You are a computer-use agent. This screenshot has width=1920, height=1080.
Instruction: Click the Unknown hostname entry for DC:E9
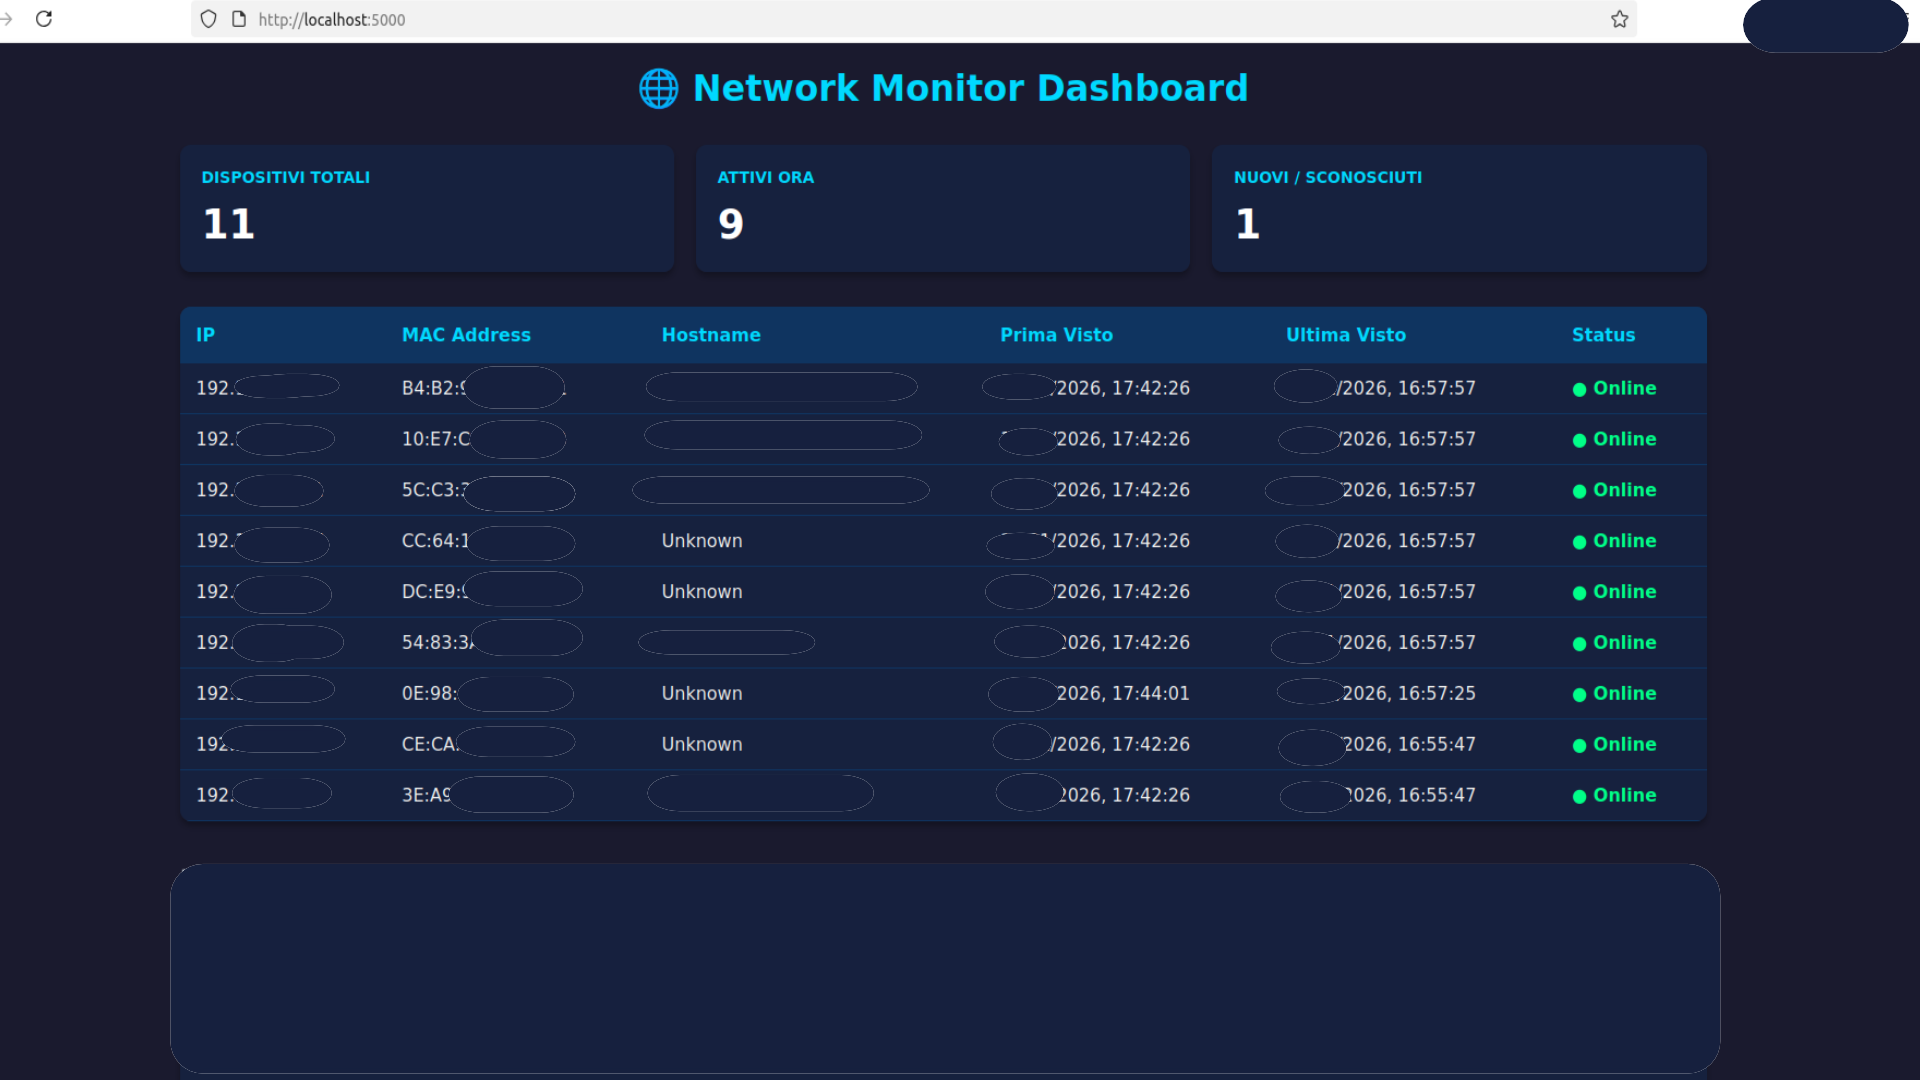point(702,591)
